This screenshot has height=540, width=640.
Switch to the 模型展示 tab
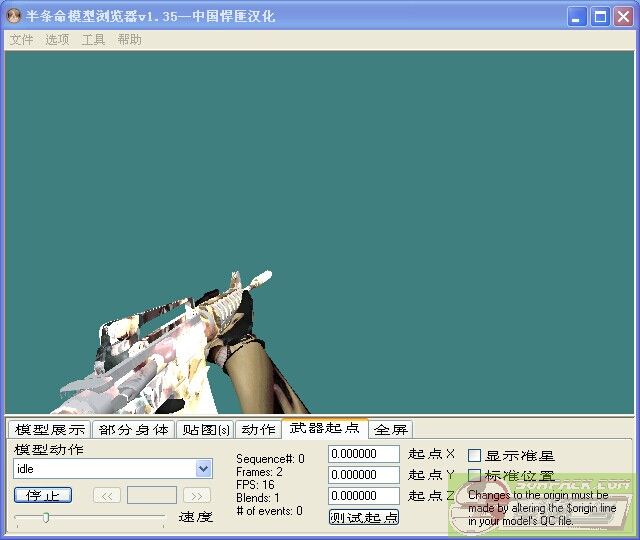pos(50,430)
